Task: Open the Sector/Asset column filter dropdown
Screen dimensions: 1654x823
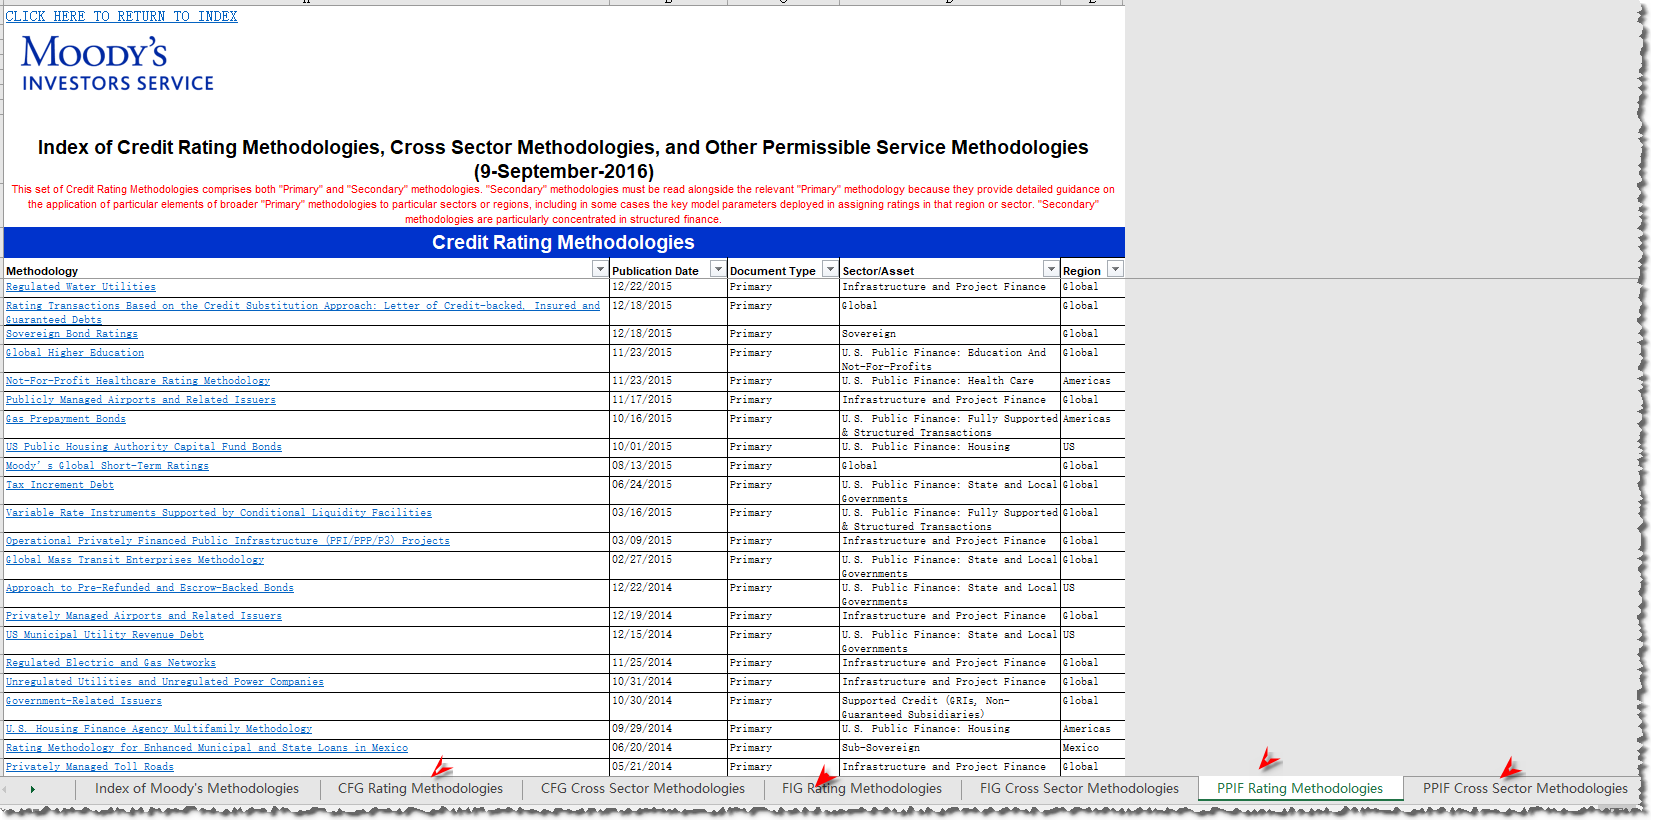Action: coord(1050,269)
